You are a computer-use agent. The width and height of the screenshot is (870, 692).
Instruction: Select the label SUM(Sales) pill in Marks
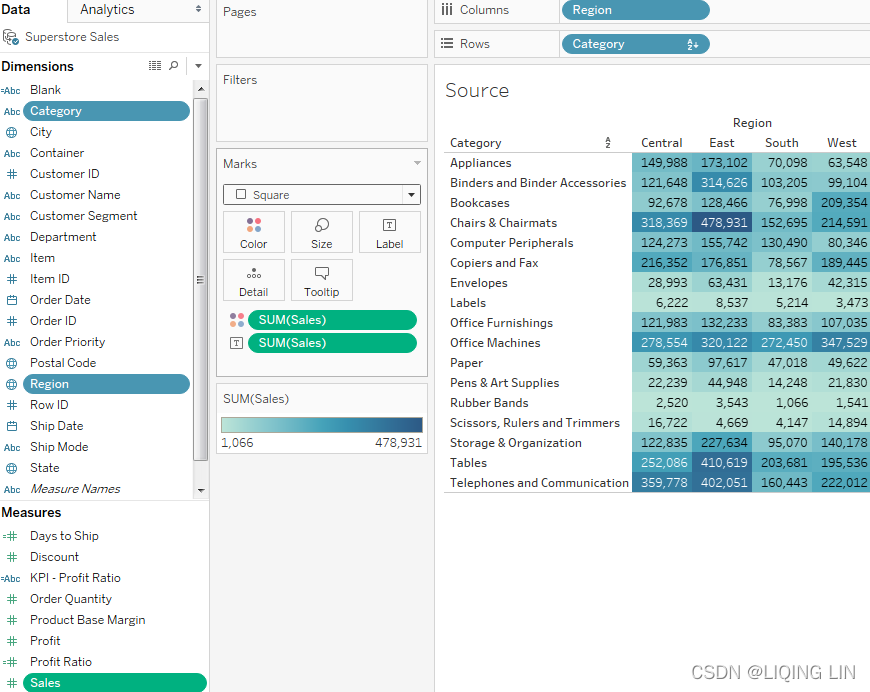(x=332, y=343)
